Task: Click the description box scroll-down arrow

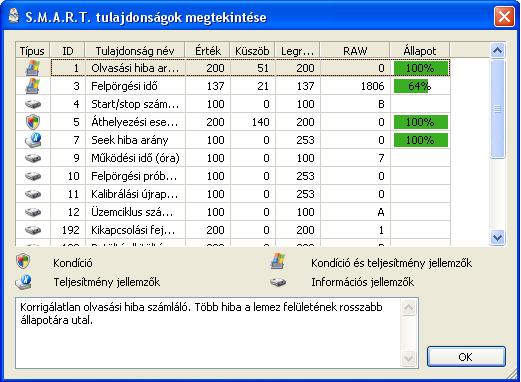Action: [408, 358]
